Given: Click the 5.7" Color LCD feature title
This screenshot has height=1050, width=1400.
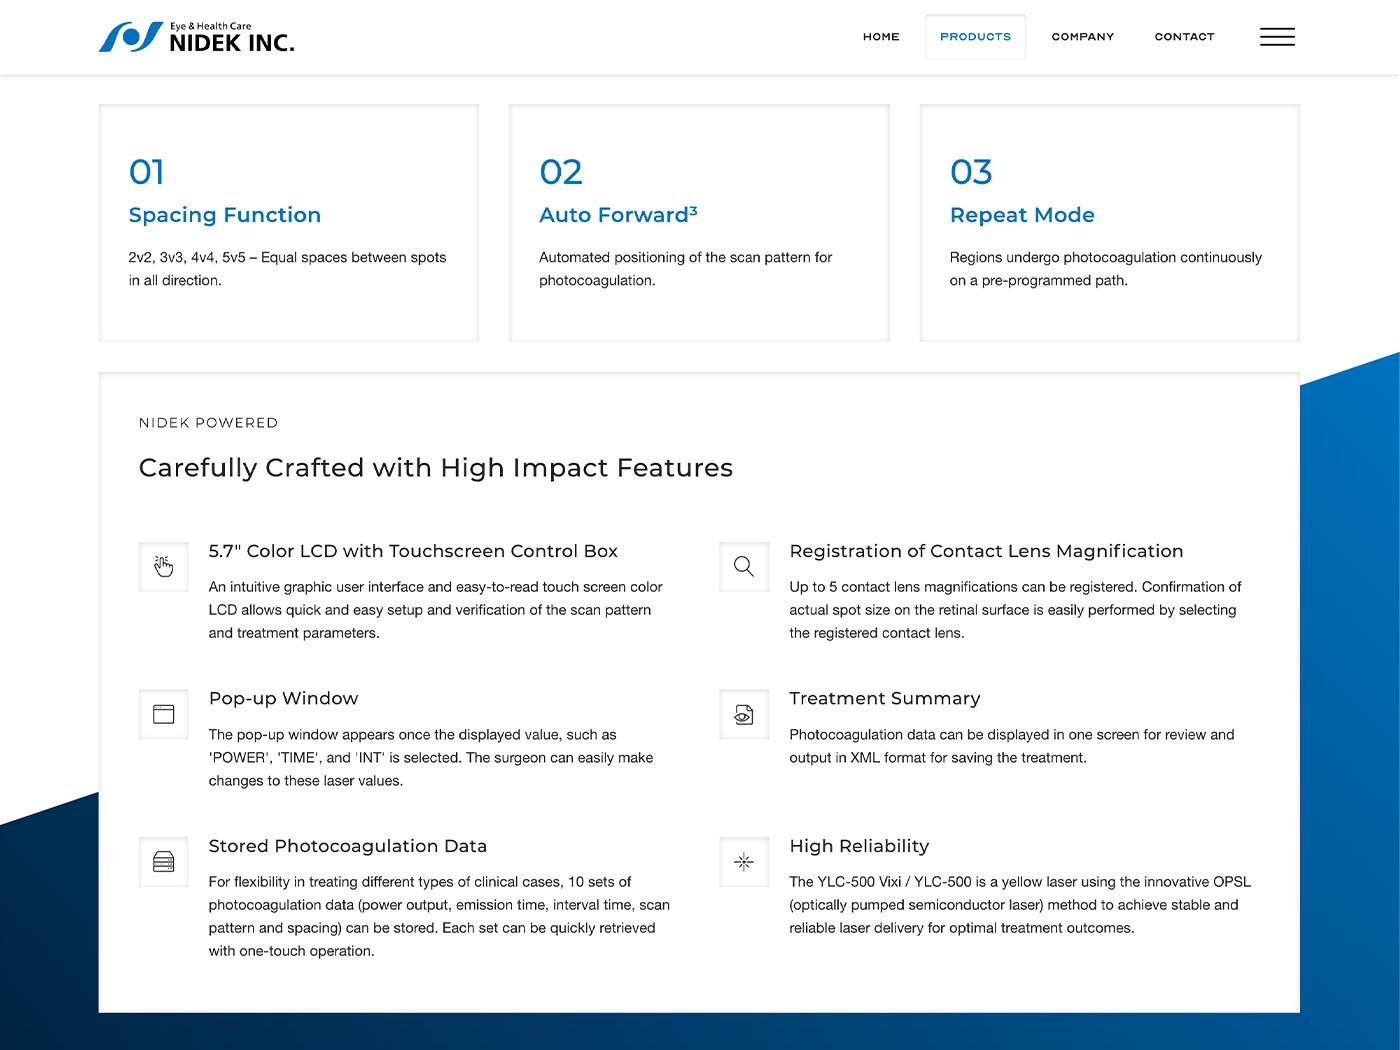Looking at the screenshot, I should point(413,551).
